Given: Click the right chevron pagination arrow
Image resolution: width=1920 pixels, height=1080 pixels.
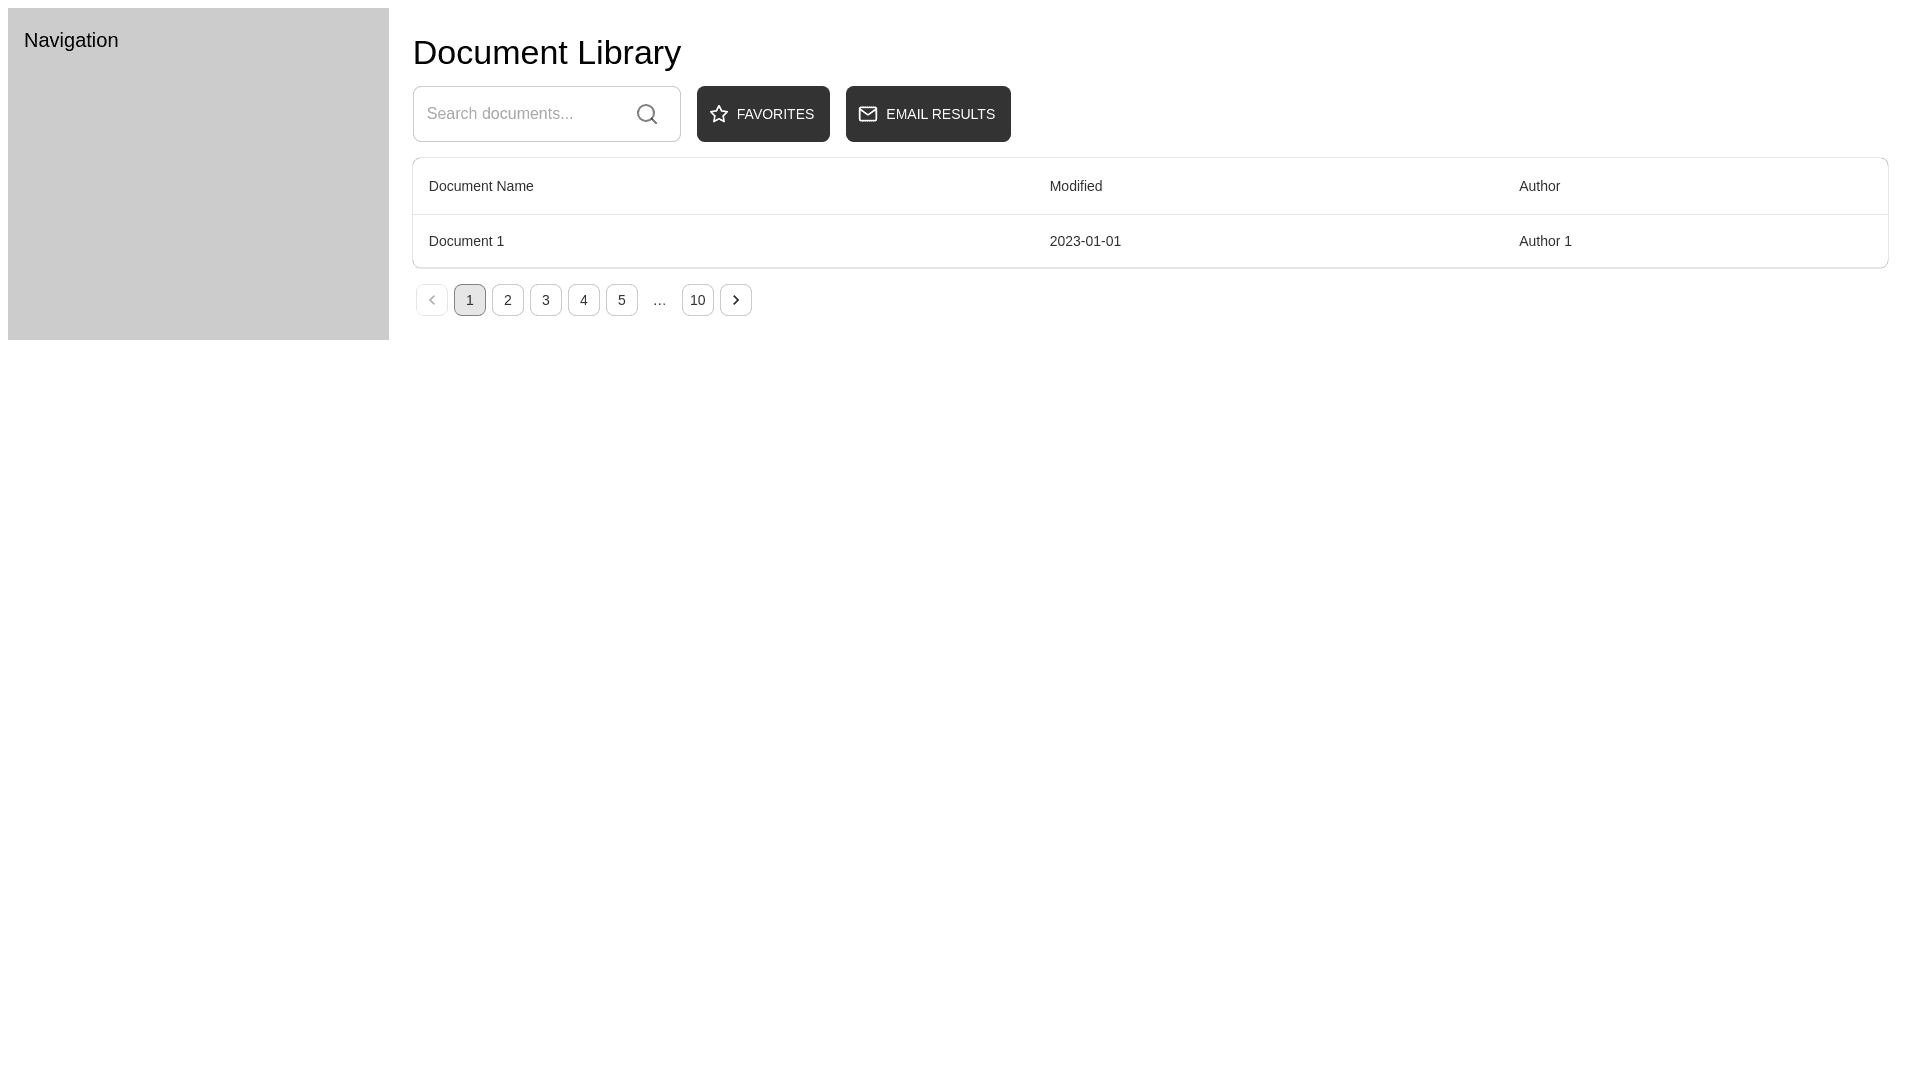Looking at the screenshot, I should [x=736, y=300].
